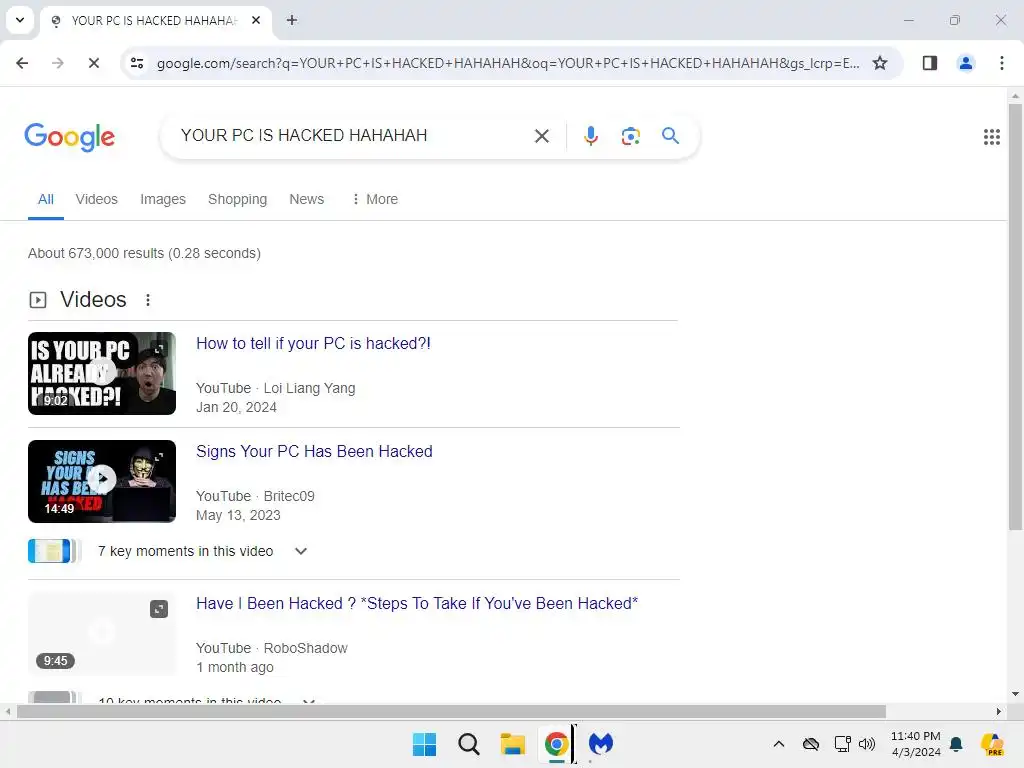The width and height of the screenshot is (1024, 768).
Task: Stop loading the page
Action: 93,63
